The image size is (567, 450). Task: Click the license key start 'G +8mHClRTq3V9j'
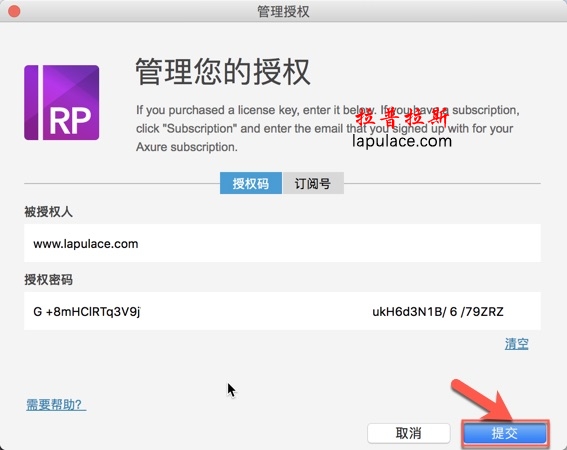pyautogui.click(x=87, y=311)
